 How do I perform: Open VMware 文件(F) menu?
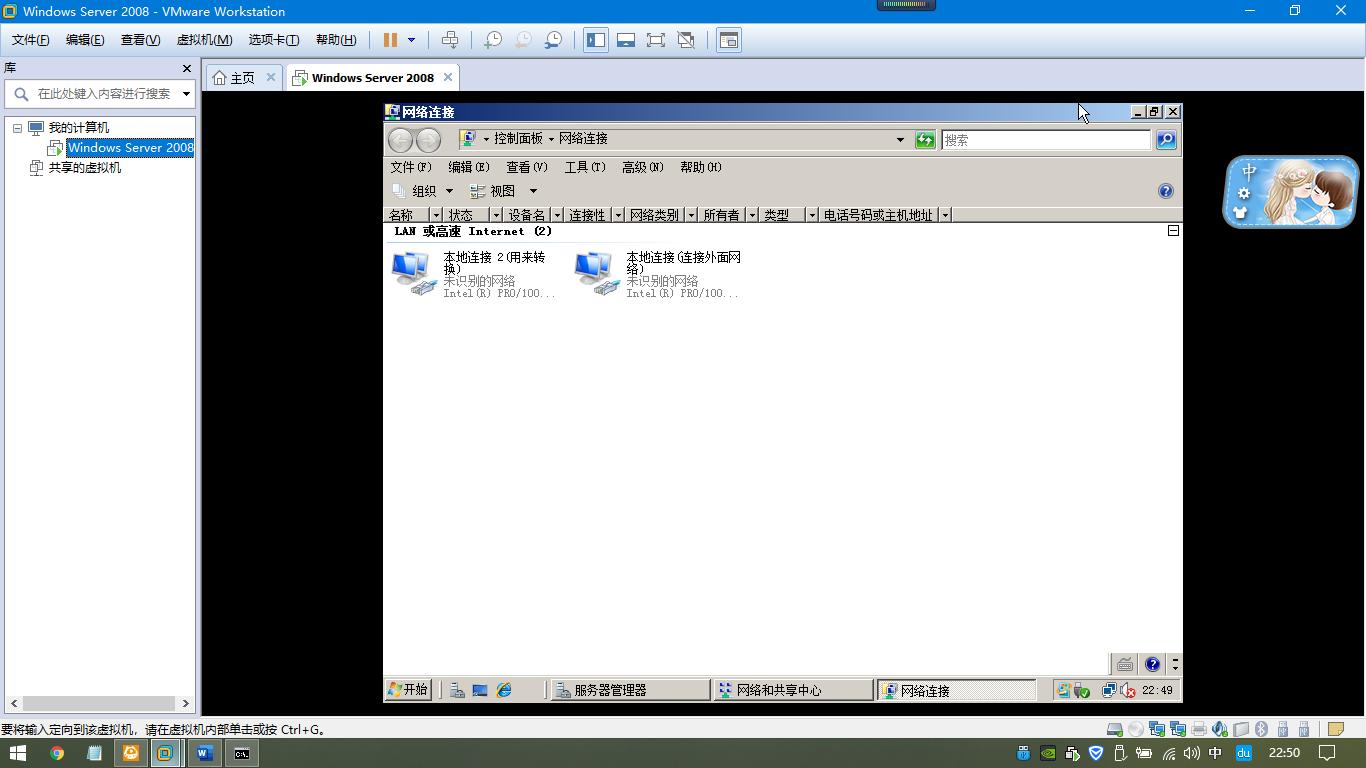[x=30, y=40]
